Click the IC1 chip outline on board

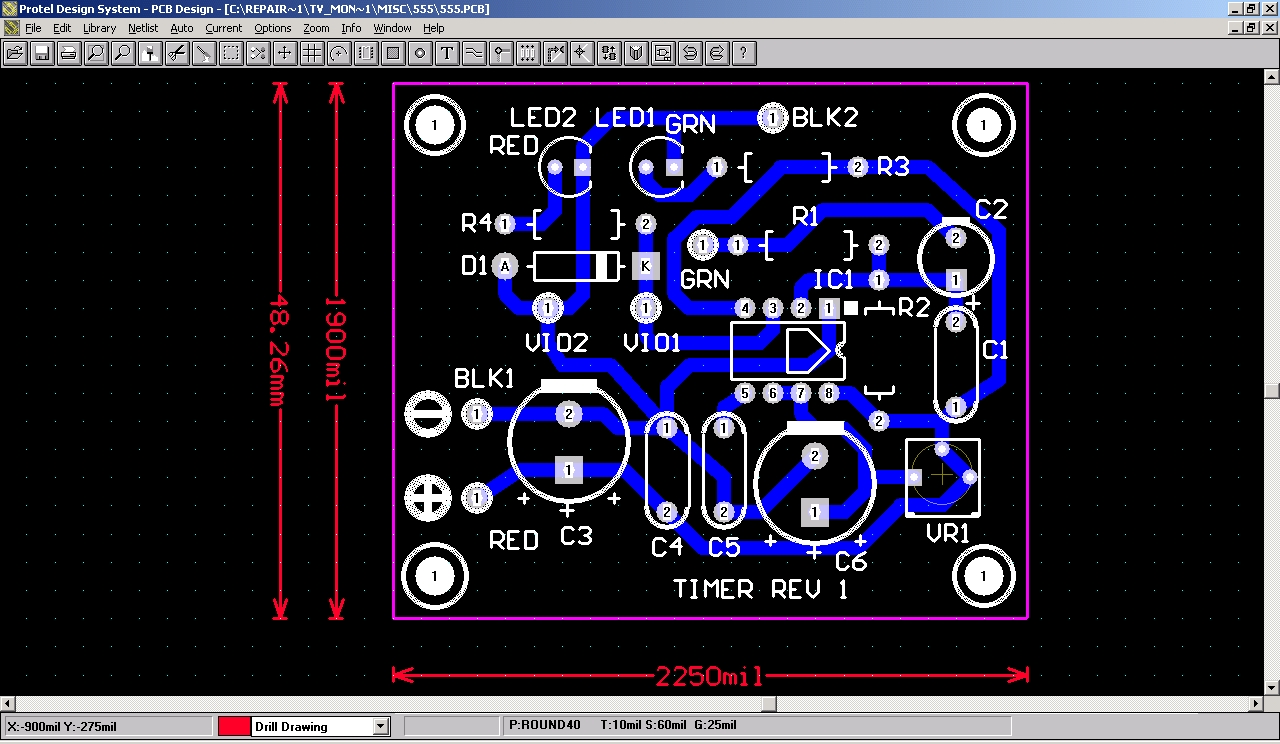pos(788,350)
